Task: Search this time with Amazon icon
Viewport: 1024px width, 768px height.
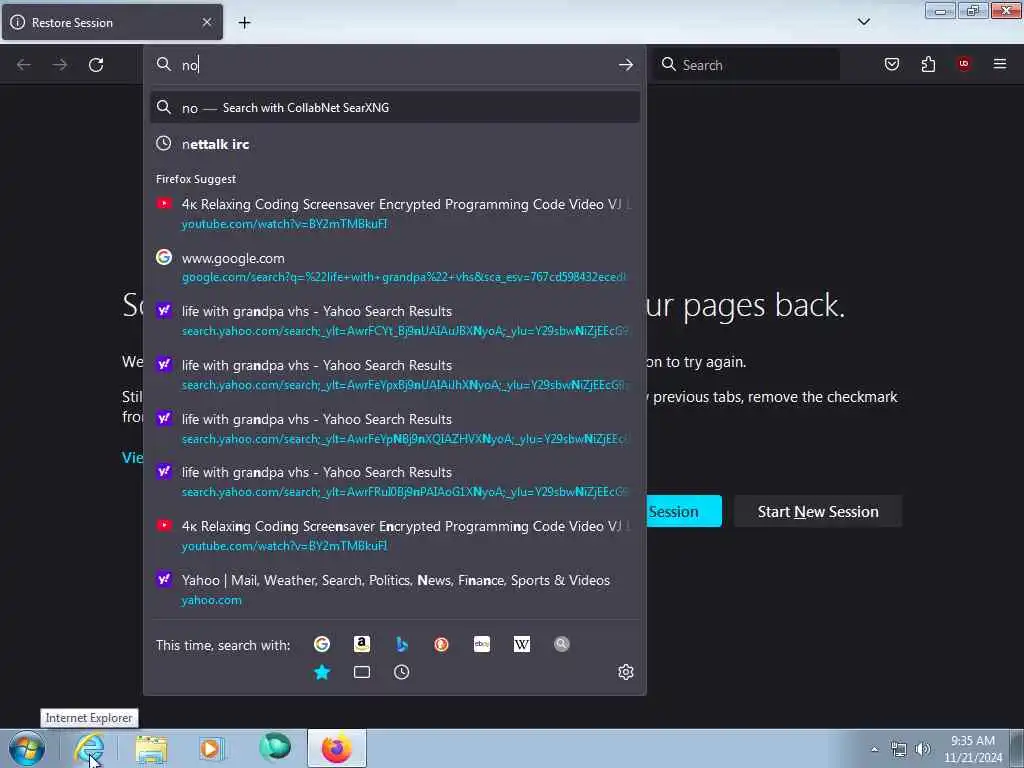Action: (x=362, y=645)
